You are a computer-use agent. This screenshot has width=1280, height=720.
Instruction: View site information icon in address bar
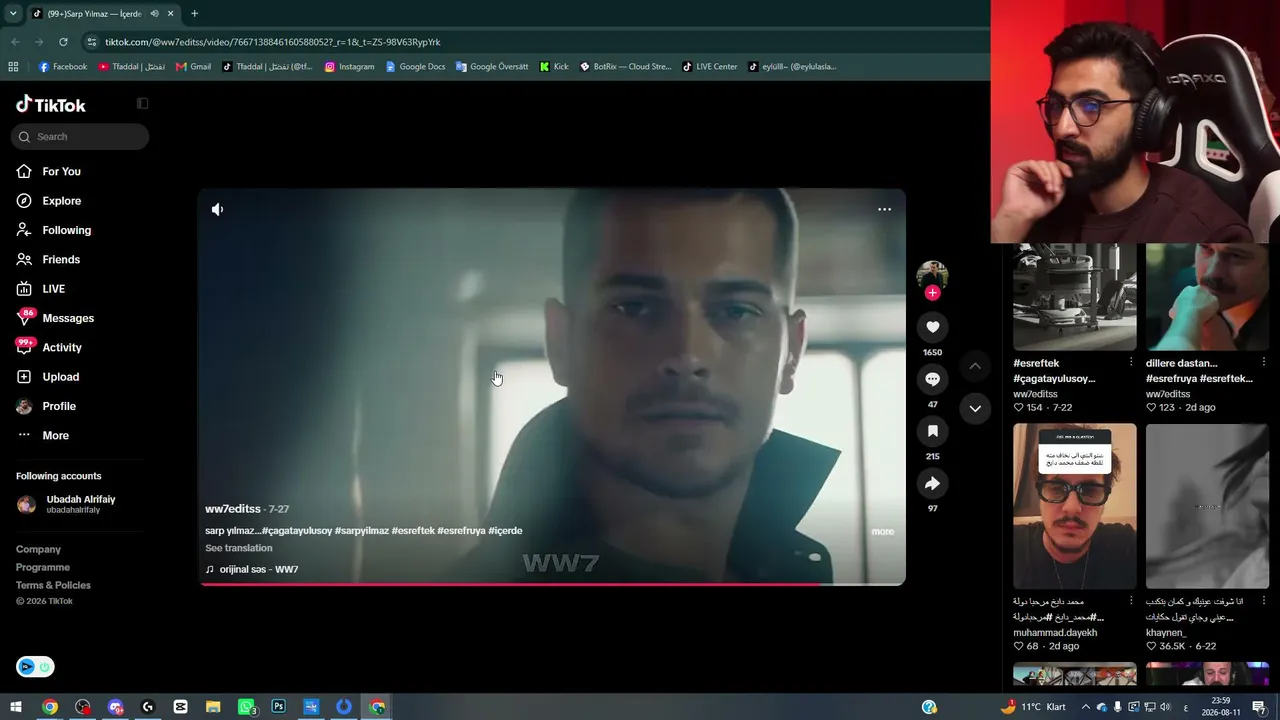pos(92,42)
